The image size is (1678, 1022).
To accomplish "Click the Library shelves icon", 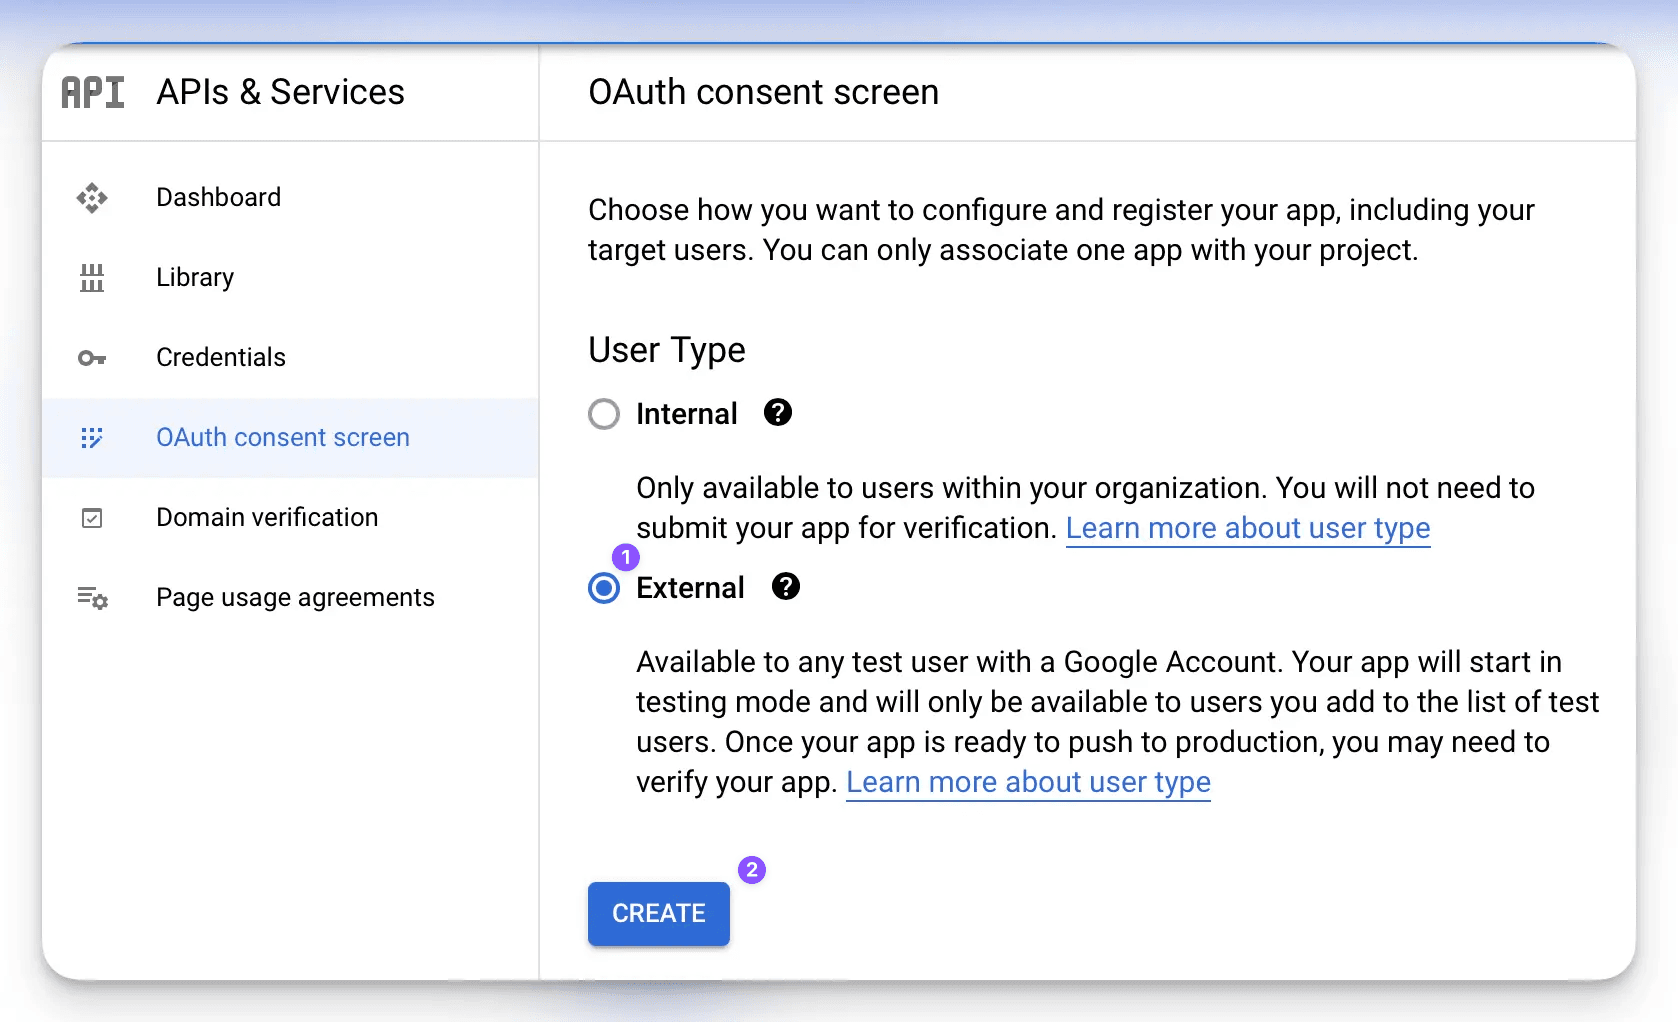I will click(x=92, y=278).
